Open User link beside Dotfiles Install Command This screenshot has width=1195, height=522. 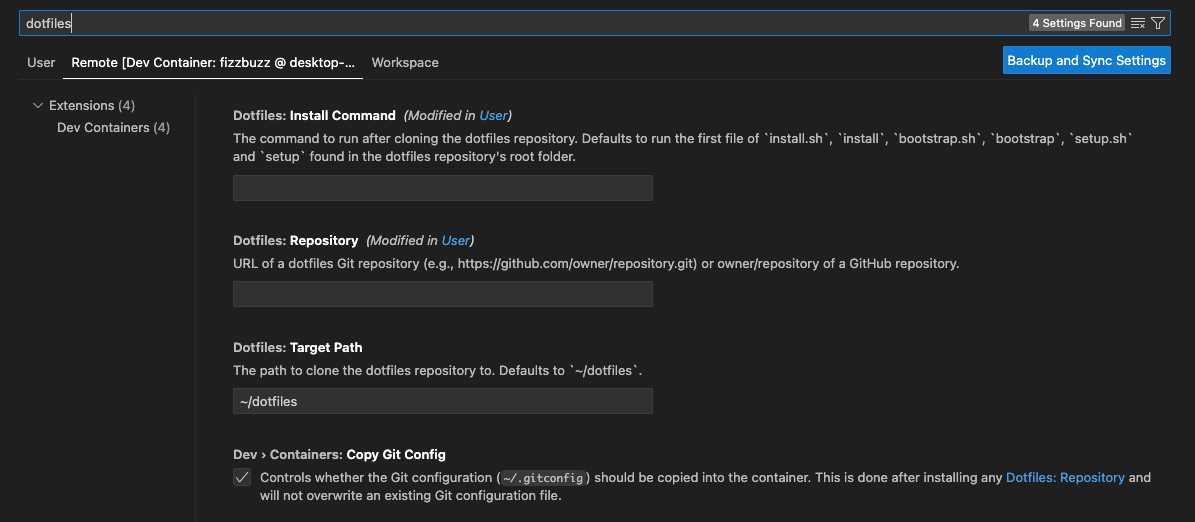click(494, 115)
